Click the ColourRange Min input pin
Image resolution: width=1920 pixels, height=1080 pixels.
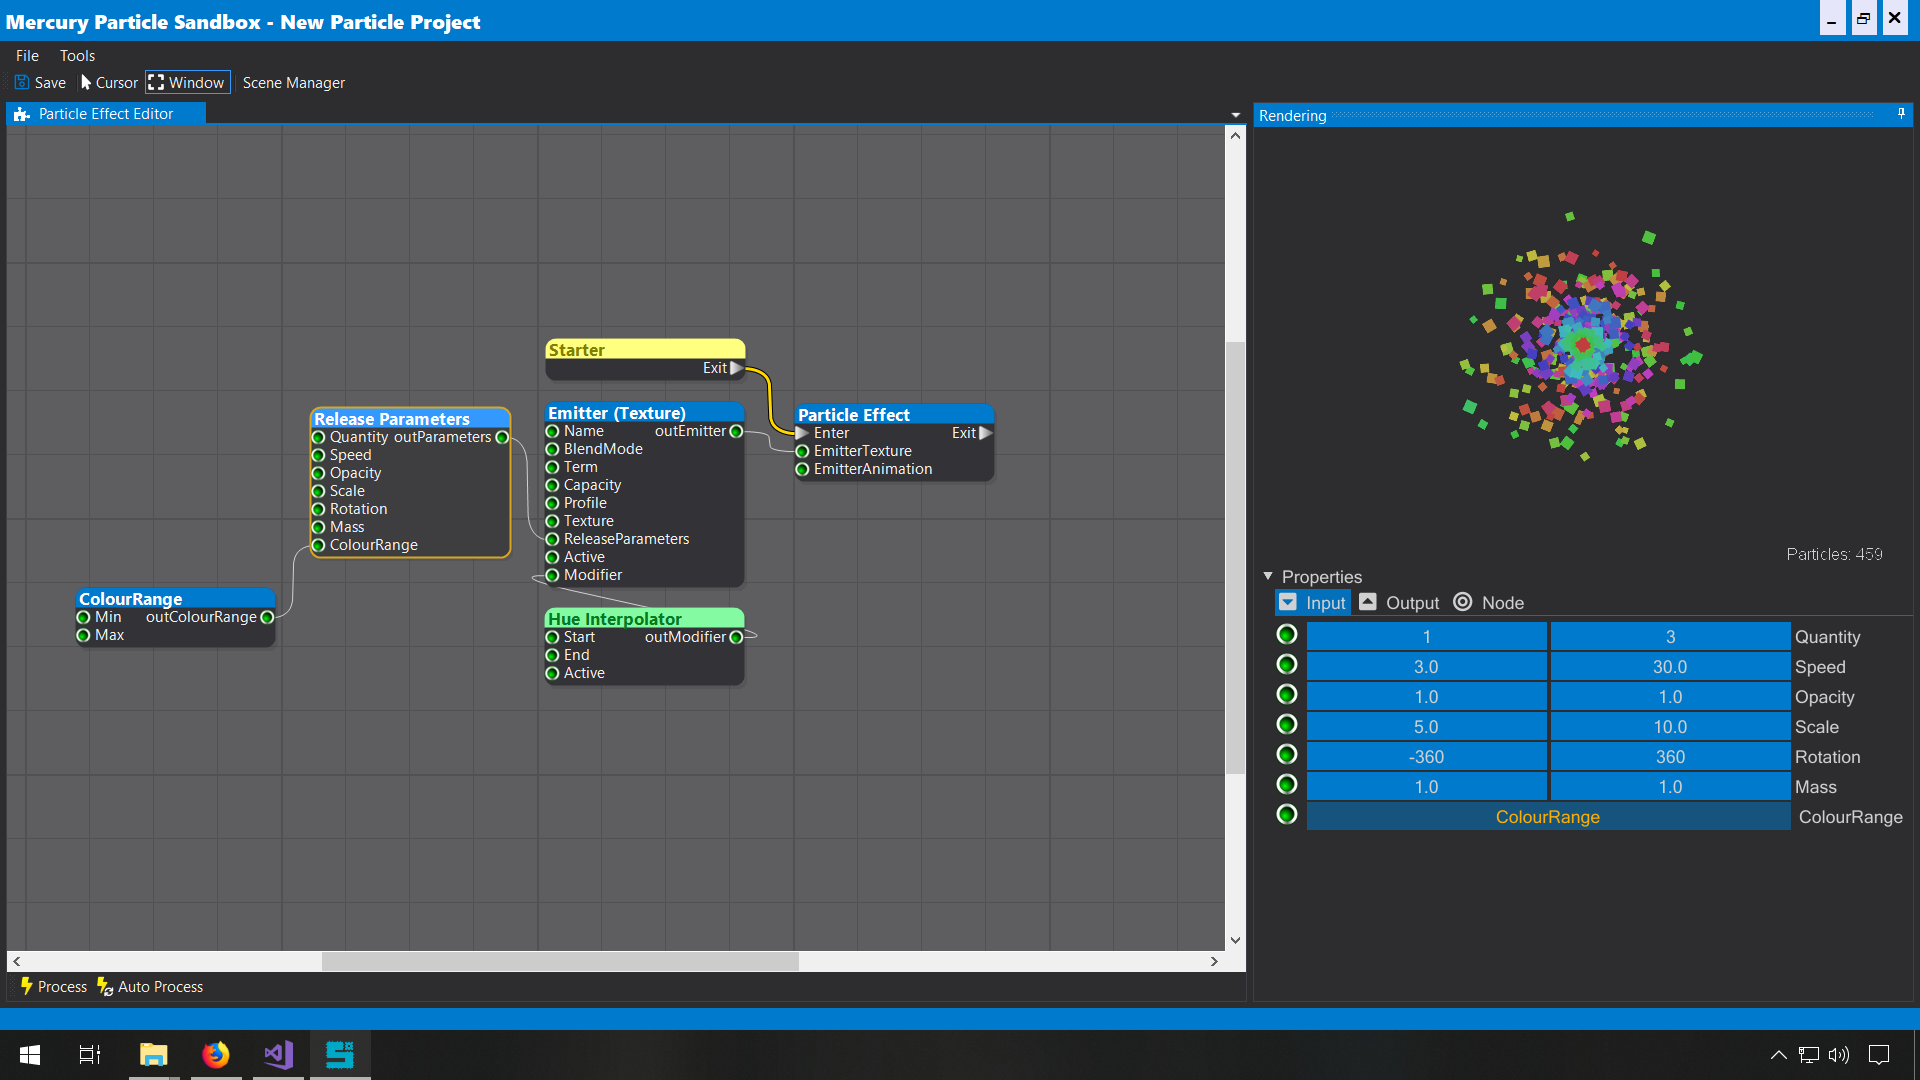83,617
